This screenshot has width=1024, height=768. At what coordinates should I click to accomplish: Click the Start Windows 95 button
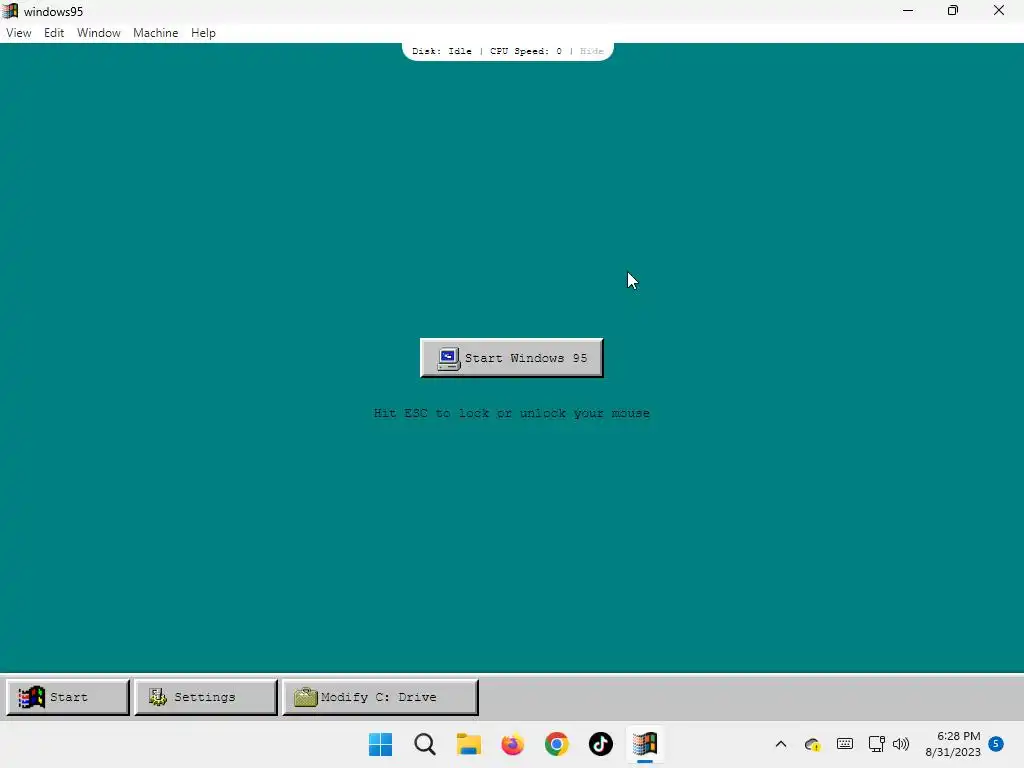click(x=511, y=358)
